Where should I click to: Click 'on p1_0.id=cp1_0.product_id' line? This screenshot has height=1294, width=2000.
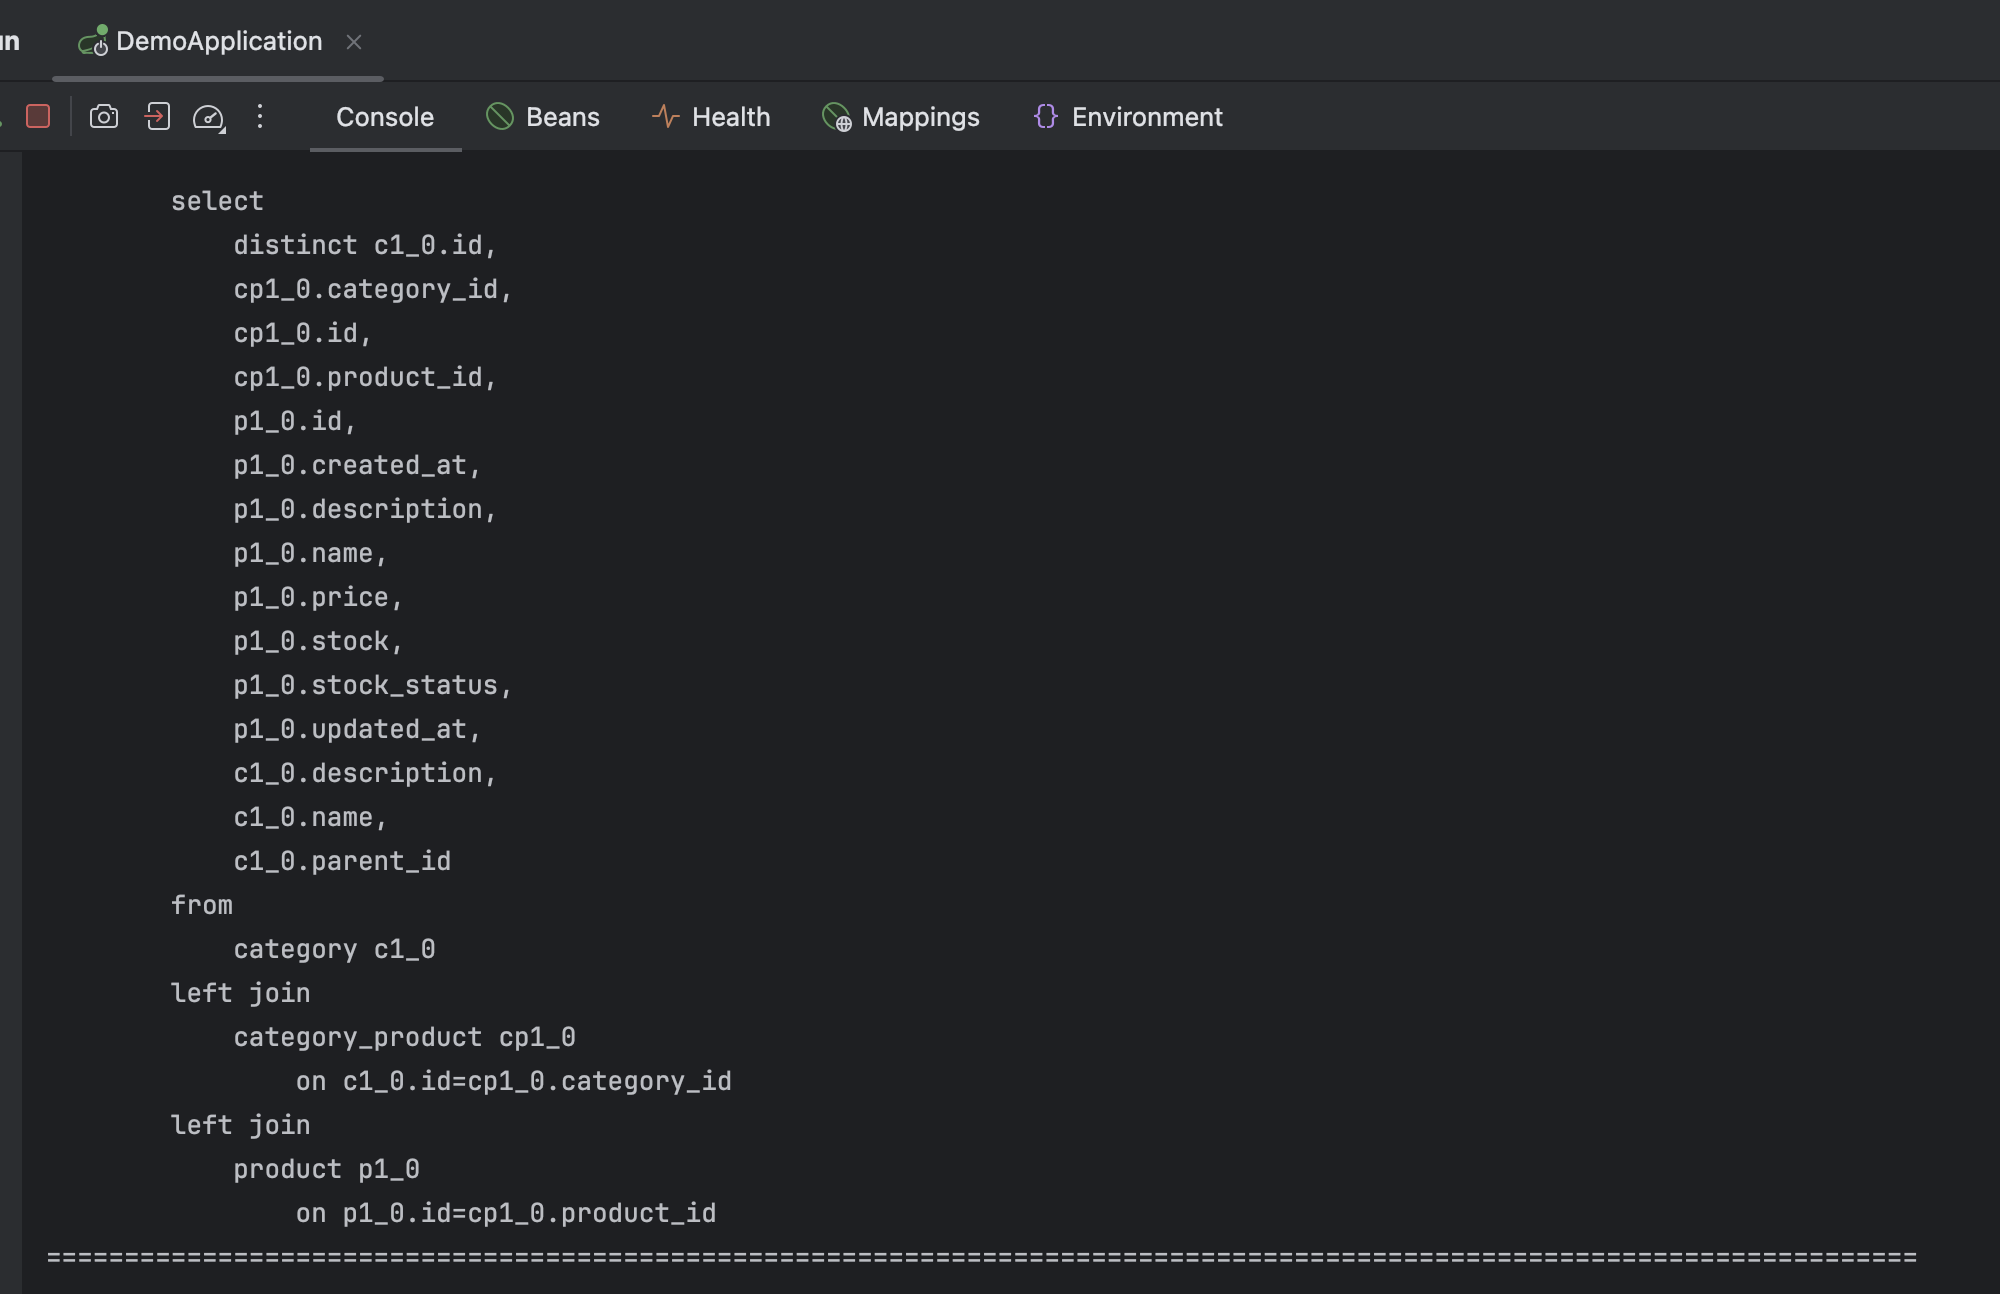click(x=506, y=1213)
